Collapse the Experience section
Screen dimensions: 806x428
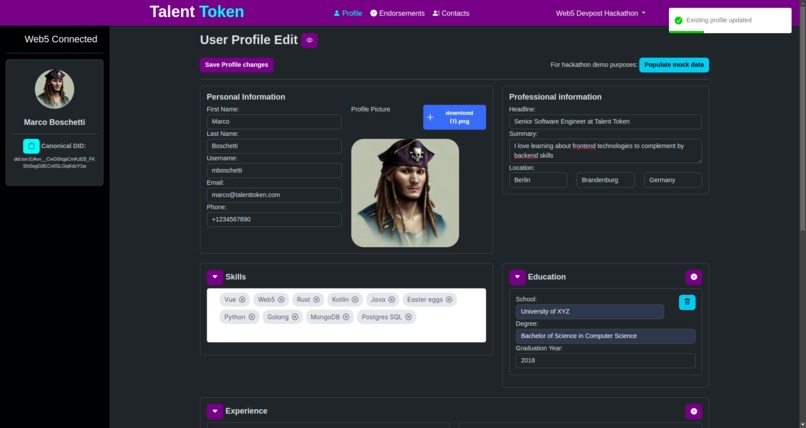[215, 411]
